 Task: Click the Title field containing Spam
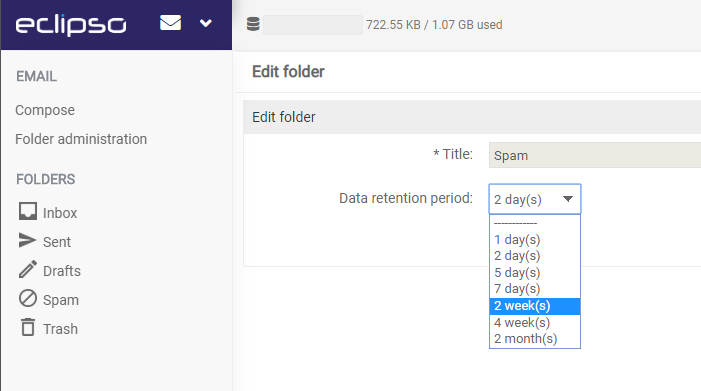pyautogui.click(x=595, y=155)
